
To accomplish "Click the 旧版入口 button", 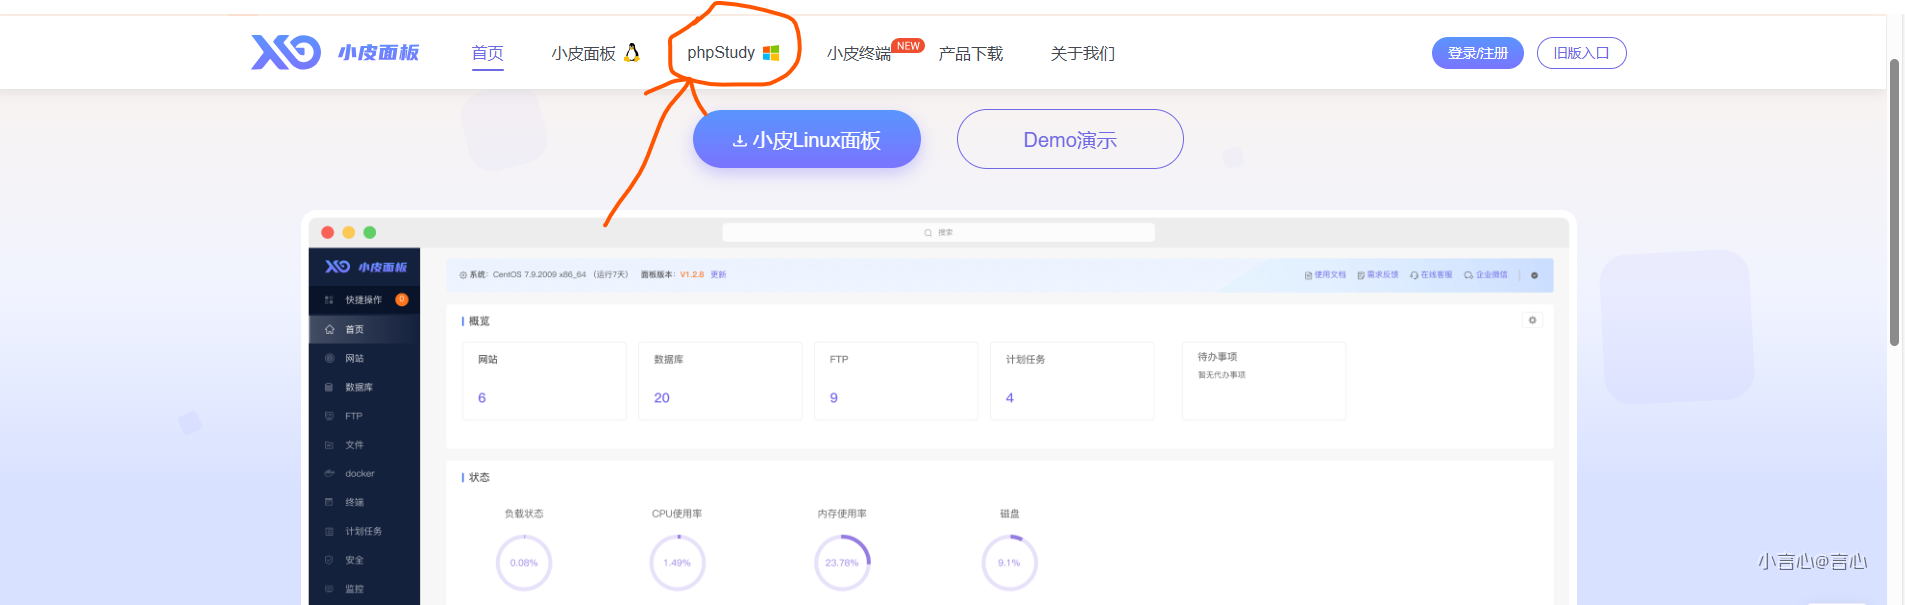I will click(x=1581, y=53).
